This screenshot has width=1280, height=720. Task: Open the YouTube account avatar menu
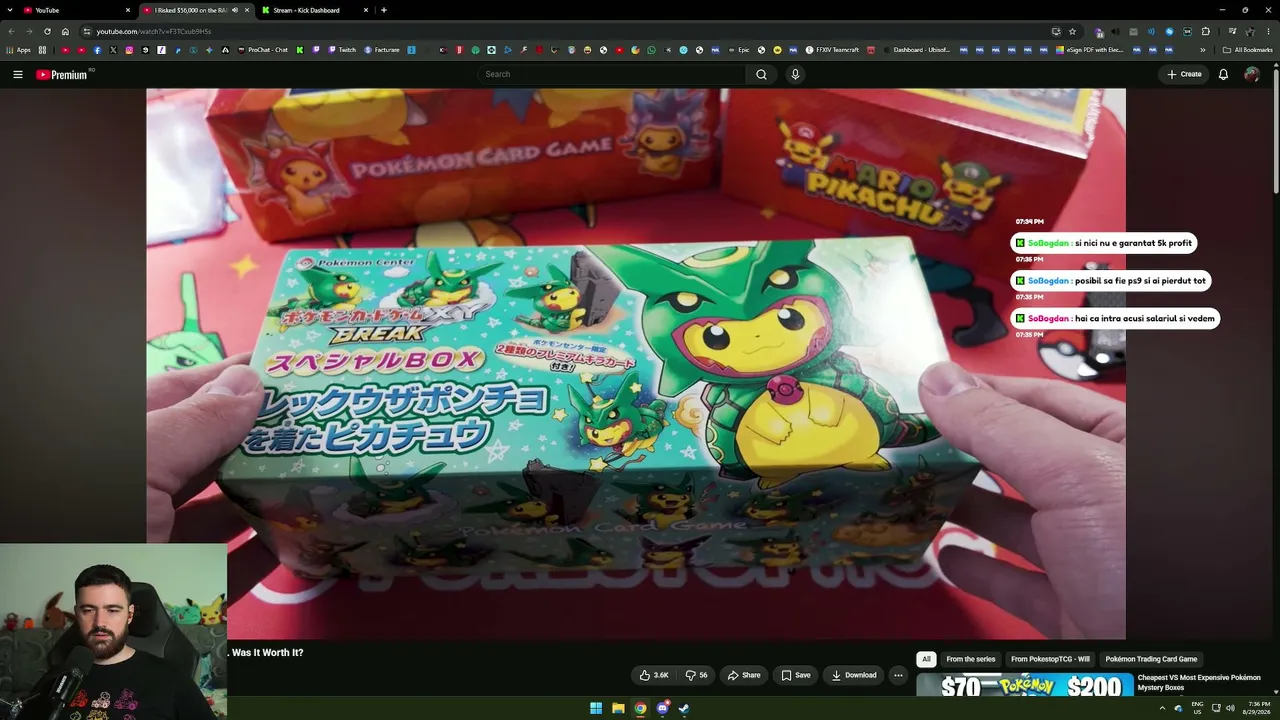(1252, 74)
